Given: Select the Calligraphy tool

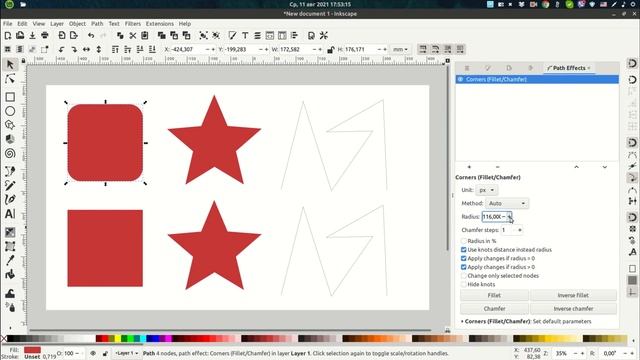Looking at the screenshot, I should pyautogui.click(x=10, y=200).
